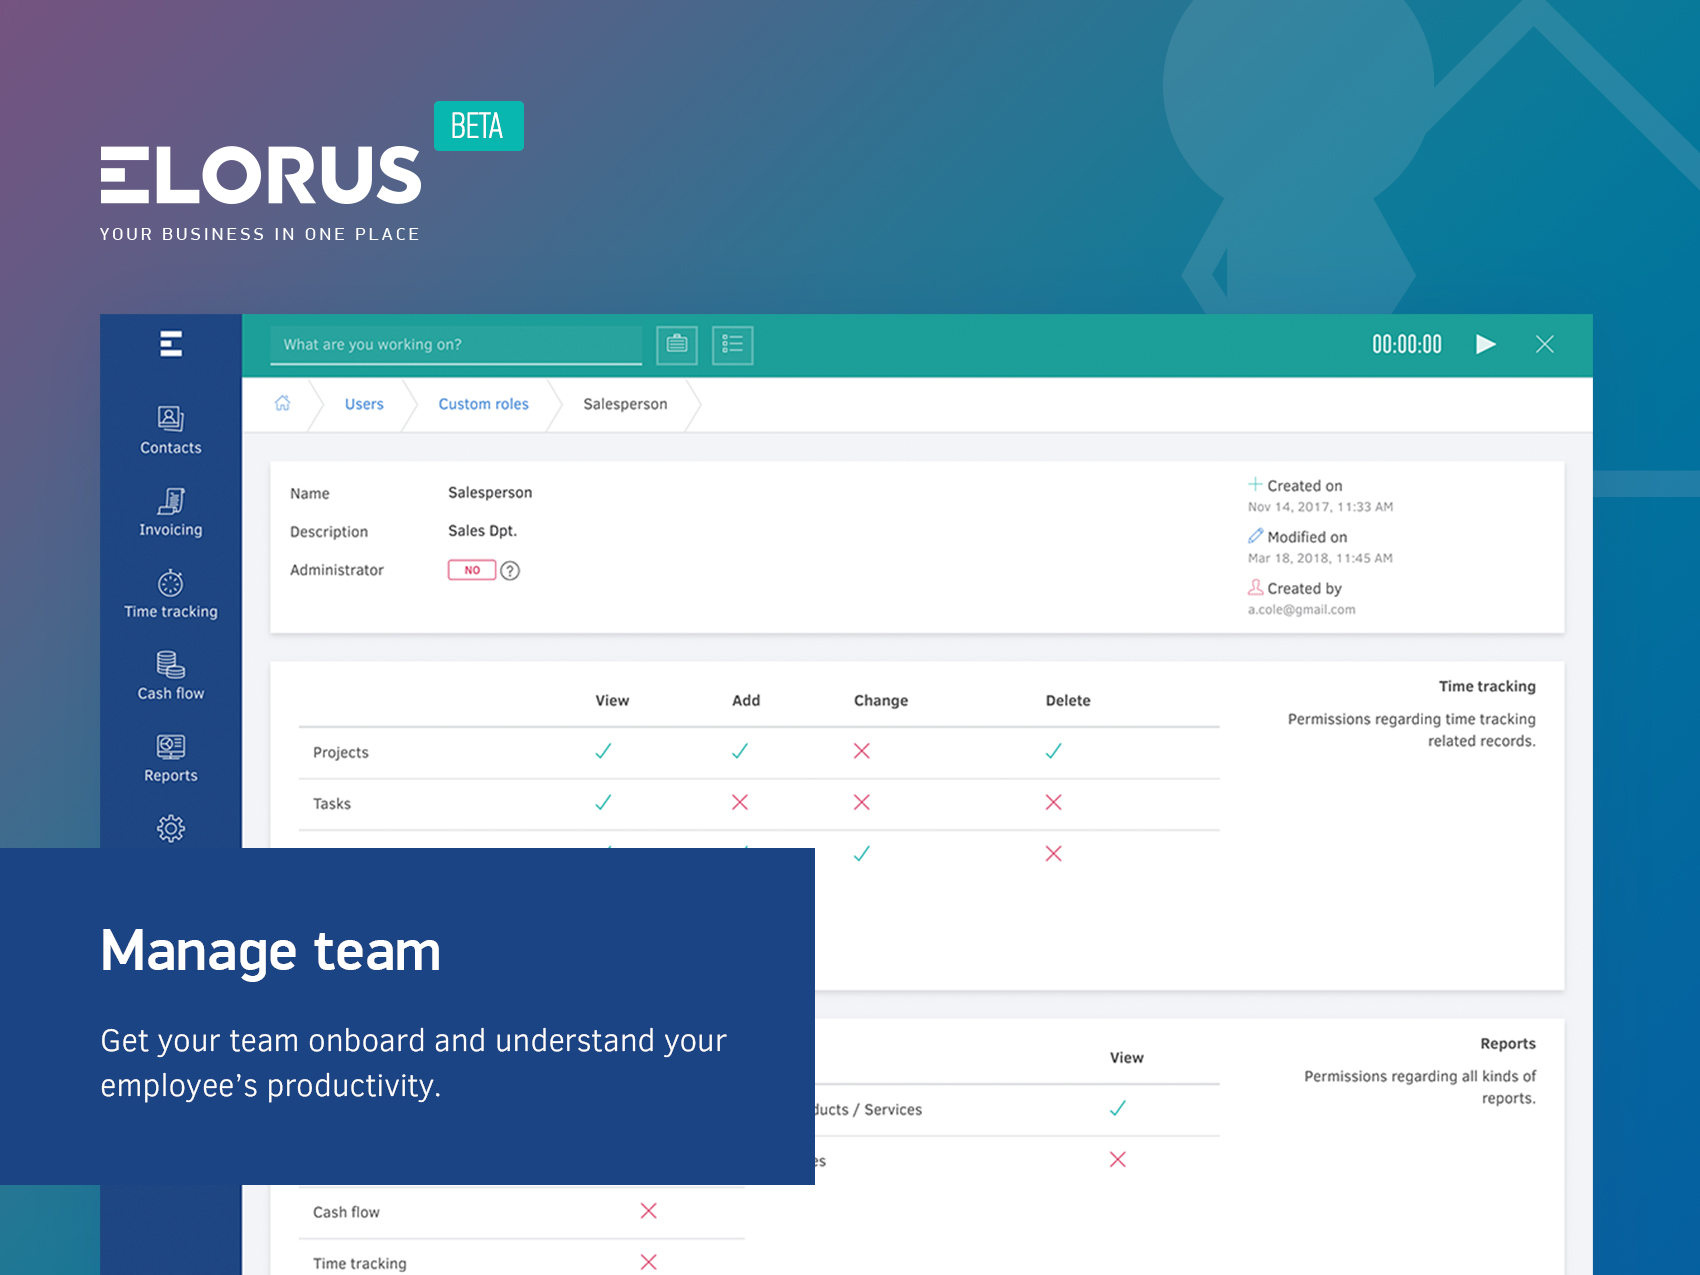
Task: Toggle the Administrator NO switch
Action: point(472,570)
